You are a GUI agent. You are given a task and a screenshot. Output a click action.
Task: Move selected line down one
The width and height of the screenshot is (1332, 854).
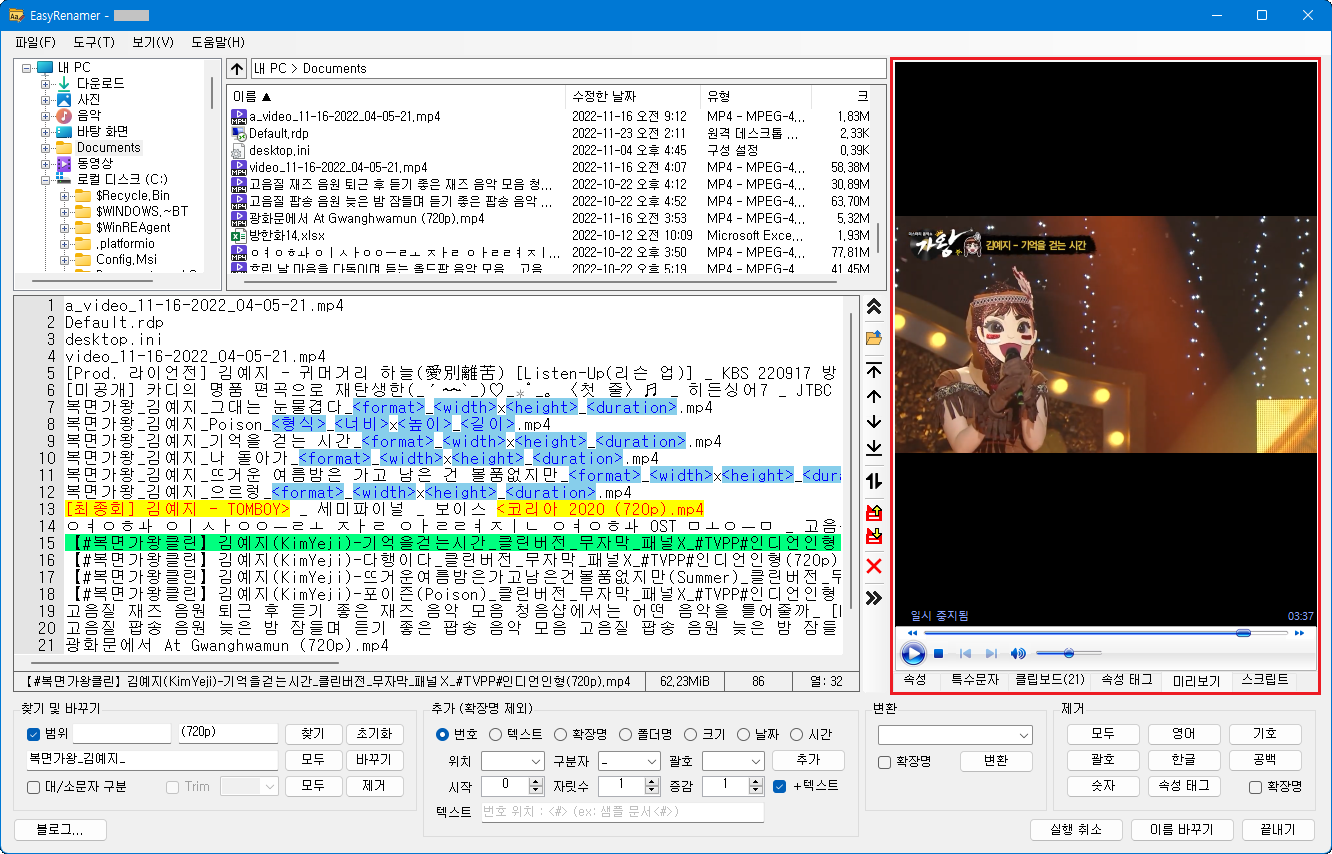click(873, 422)
